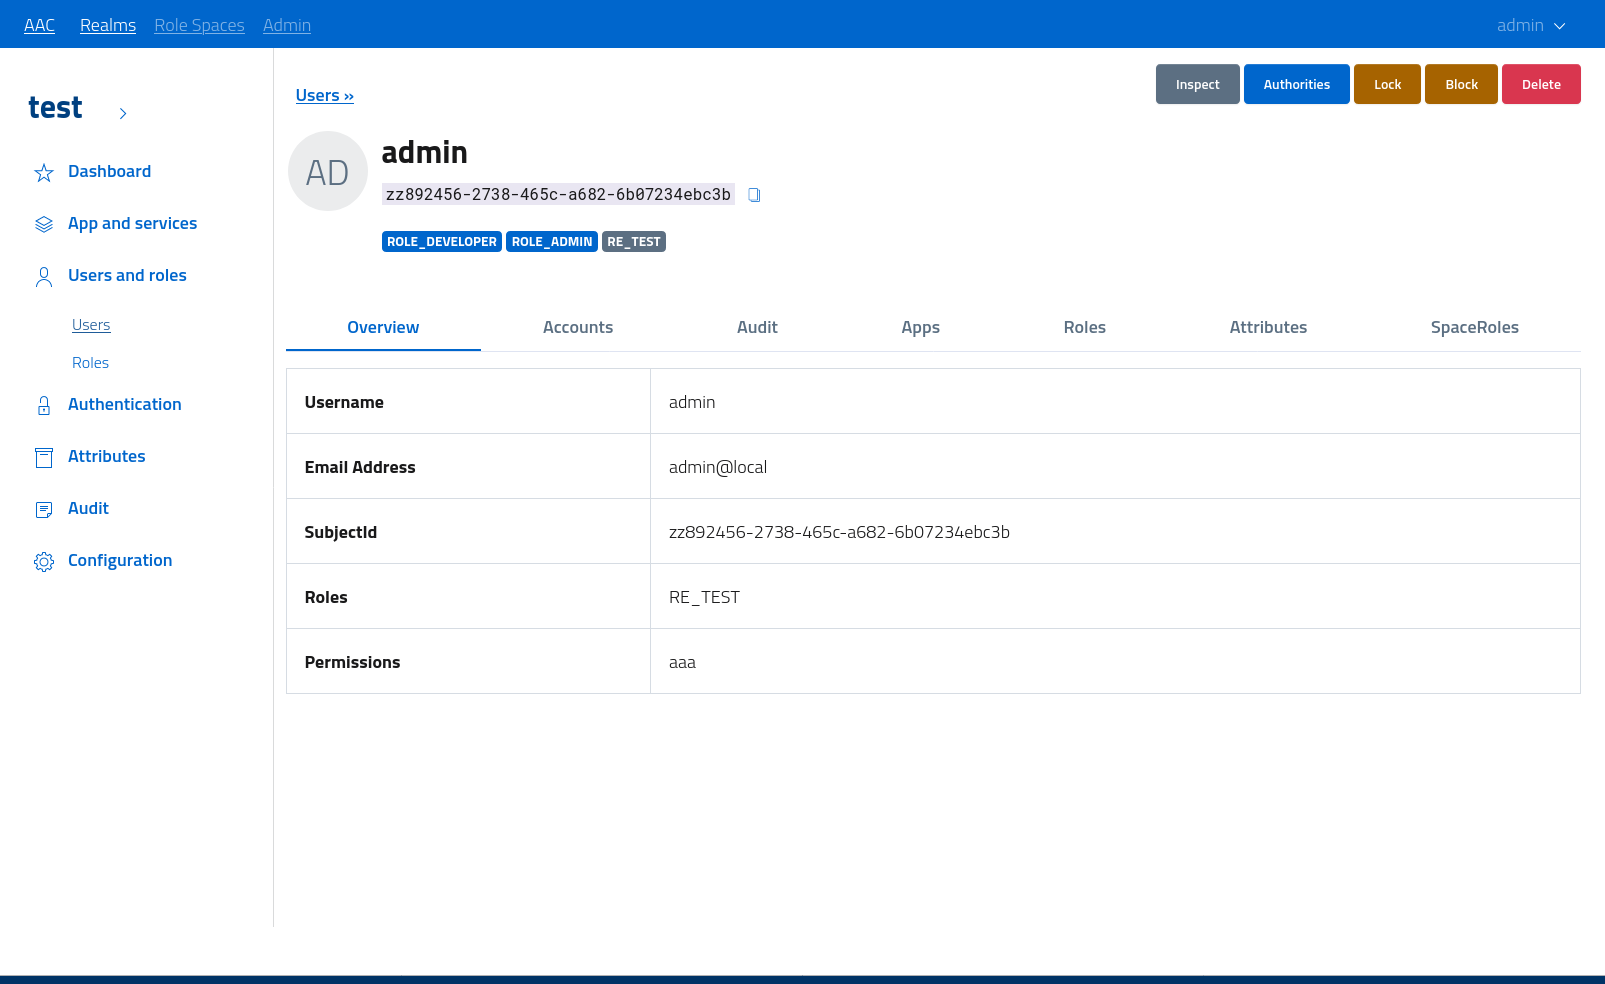Click the Authorities button
This screenshot has width=1605, height=984.
tap(1297, 84)
